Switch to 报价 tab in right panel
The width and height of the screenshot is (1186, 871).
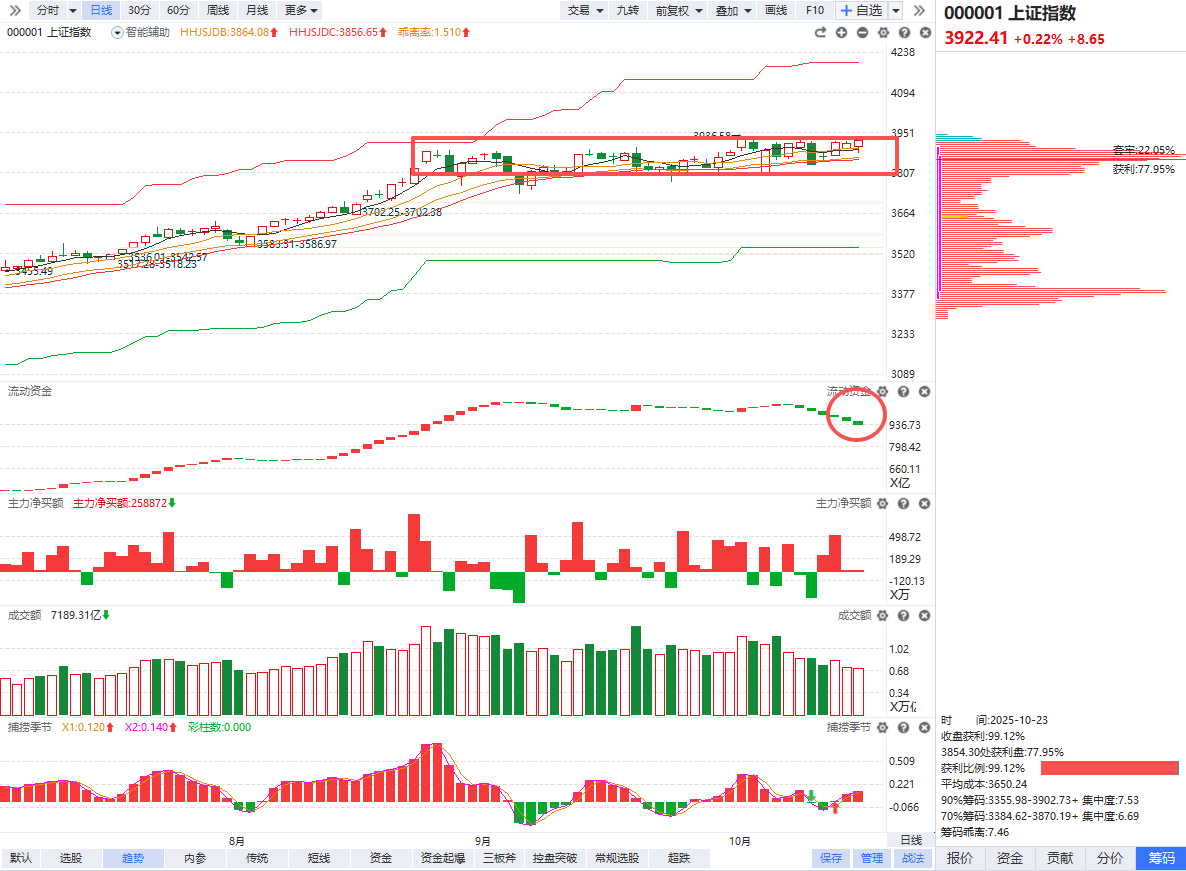(960, 858)
